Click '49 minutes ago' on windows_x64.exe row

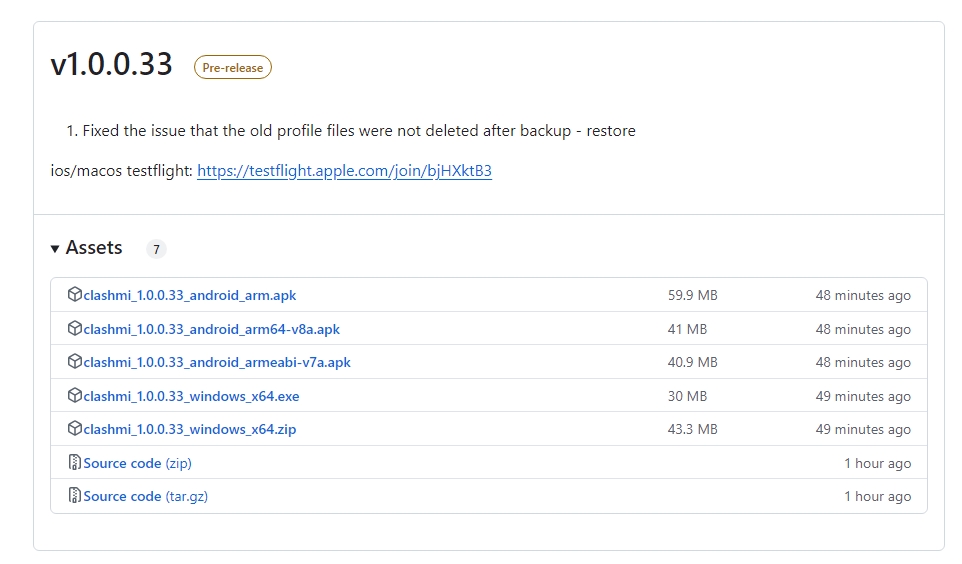coord(863,396)
